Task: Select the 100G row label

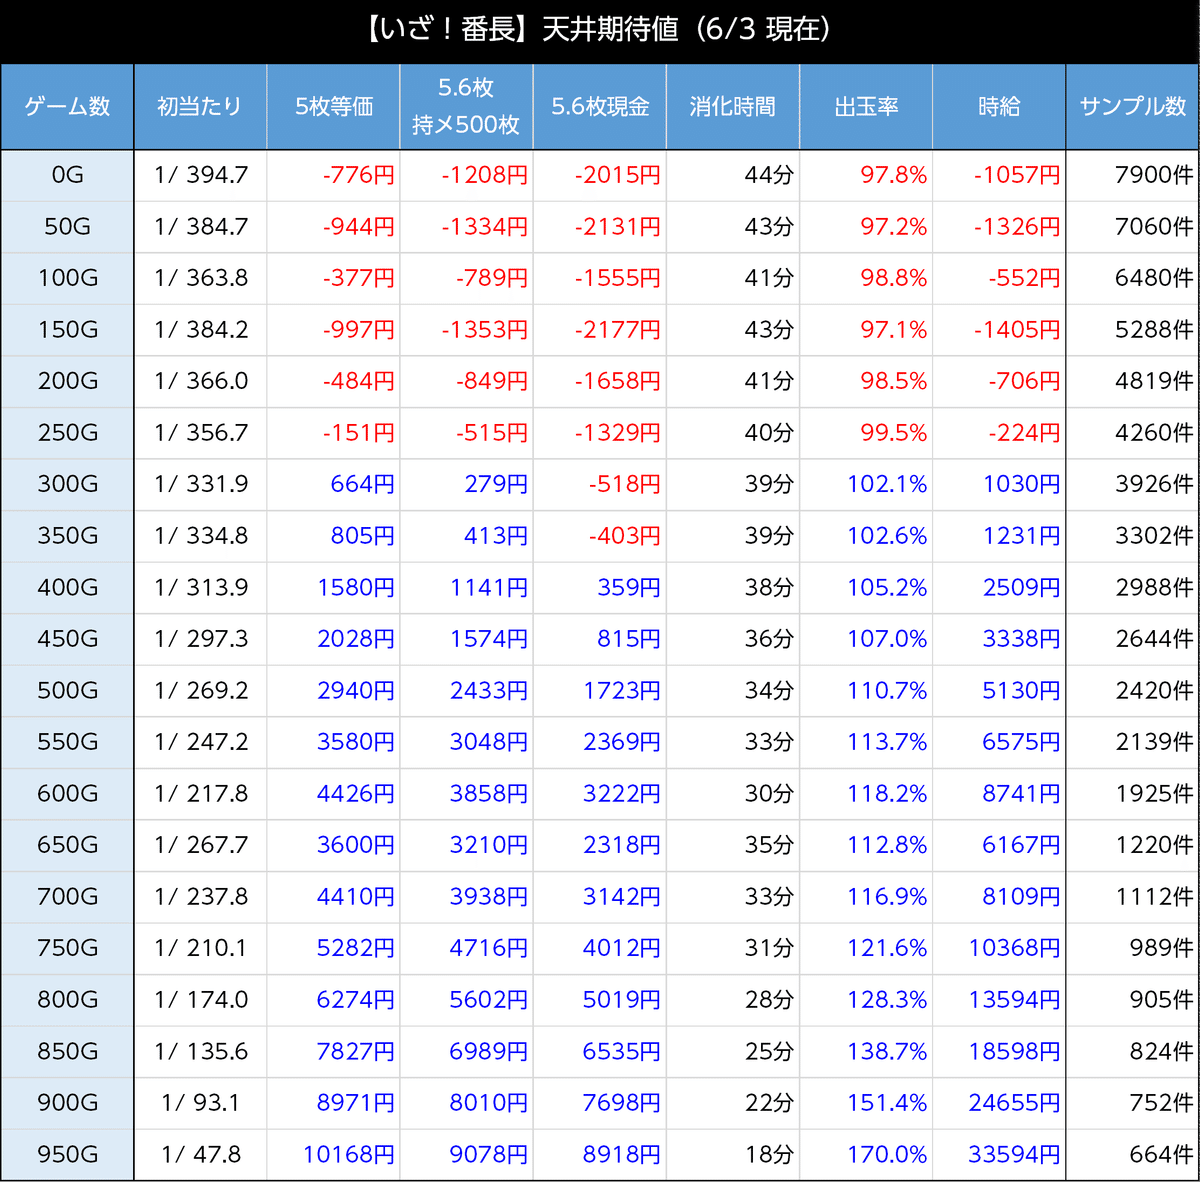Action: (67, 279)
